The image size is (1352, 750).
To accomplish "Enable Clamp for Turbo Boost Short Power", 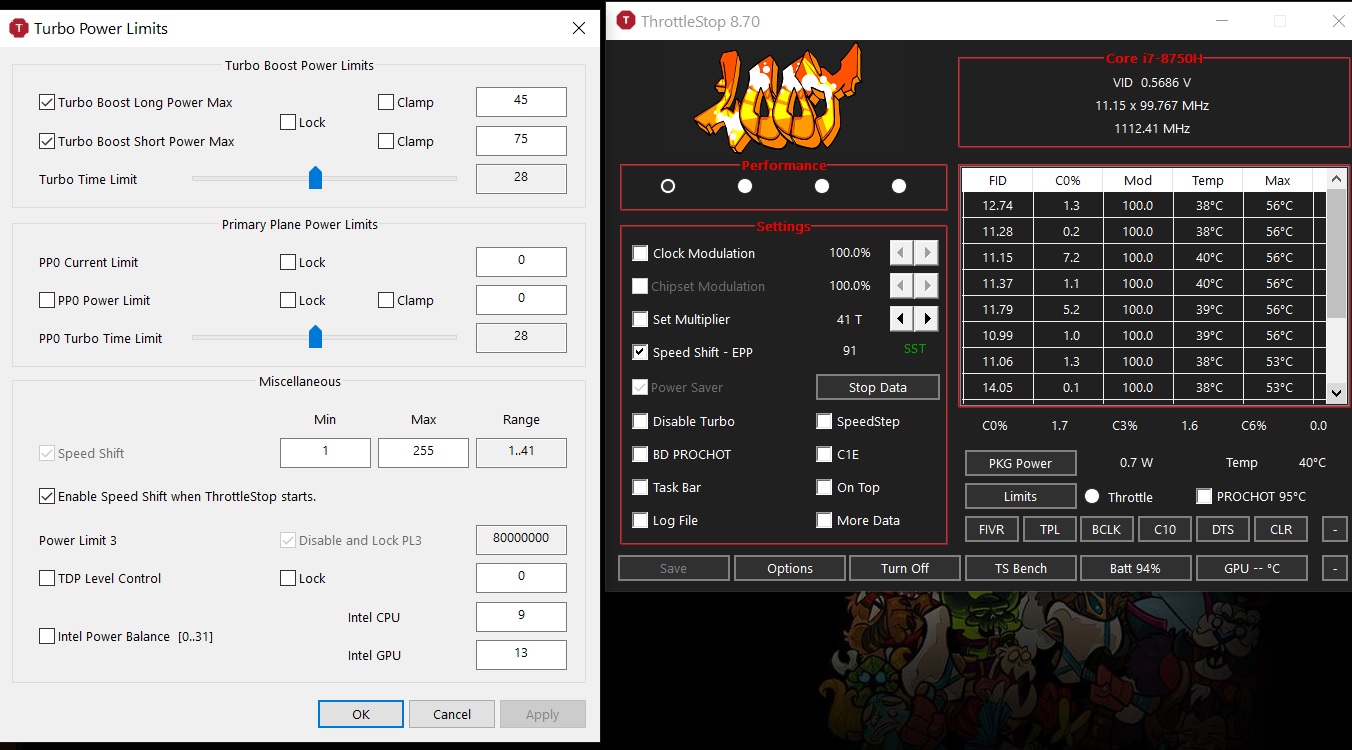I will 386,141.
